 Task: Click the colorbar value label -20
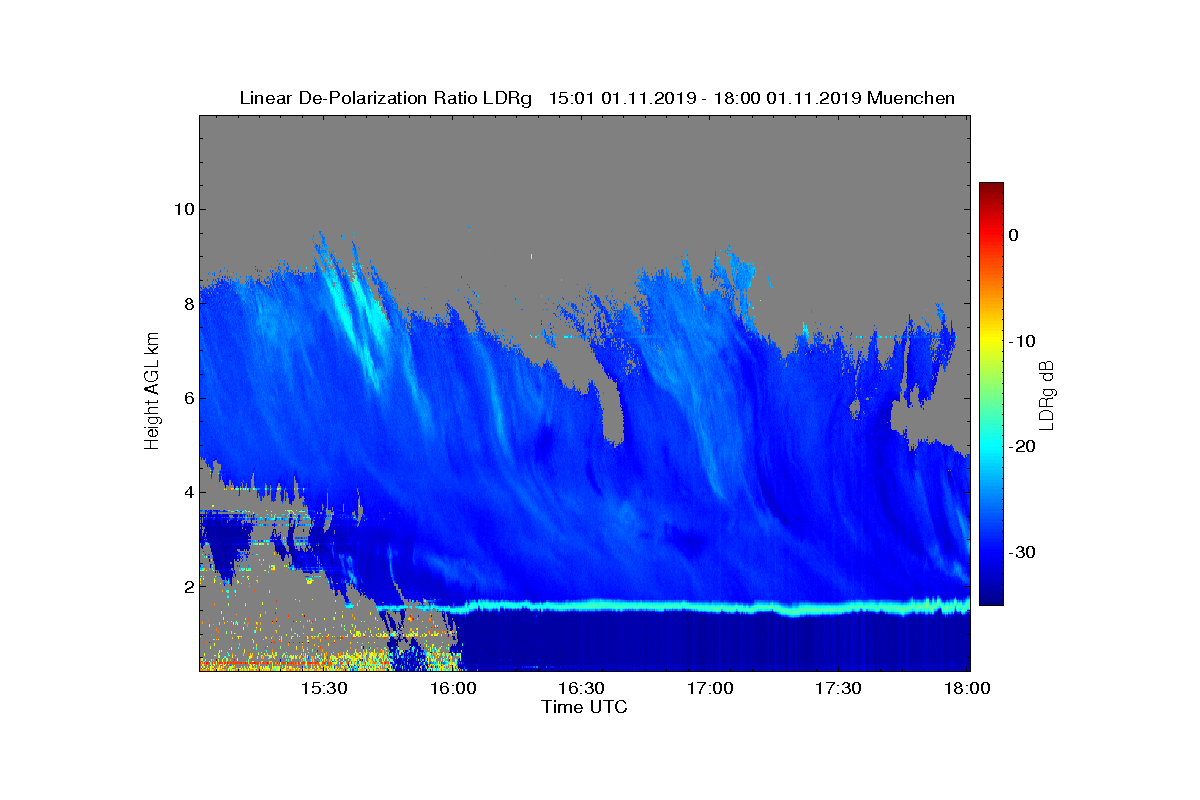[x=1021, y=447]
